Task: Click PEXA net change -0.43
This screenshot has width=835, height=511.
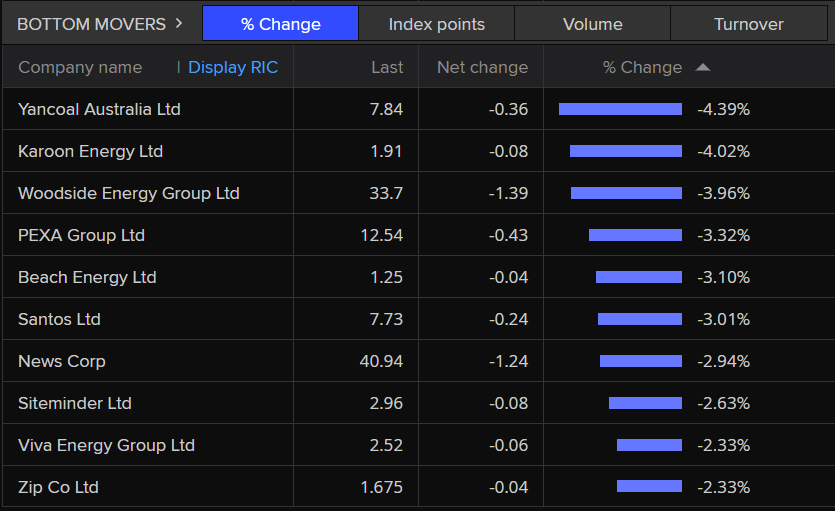Action: pos(509,235)
